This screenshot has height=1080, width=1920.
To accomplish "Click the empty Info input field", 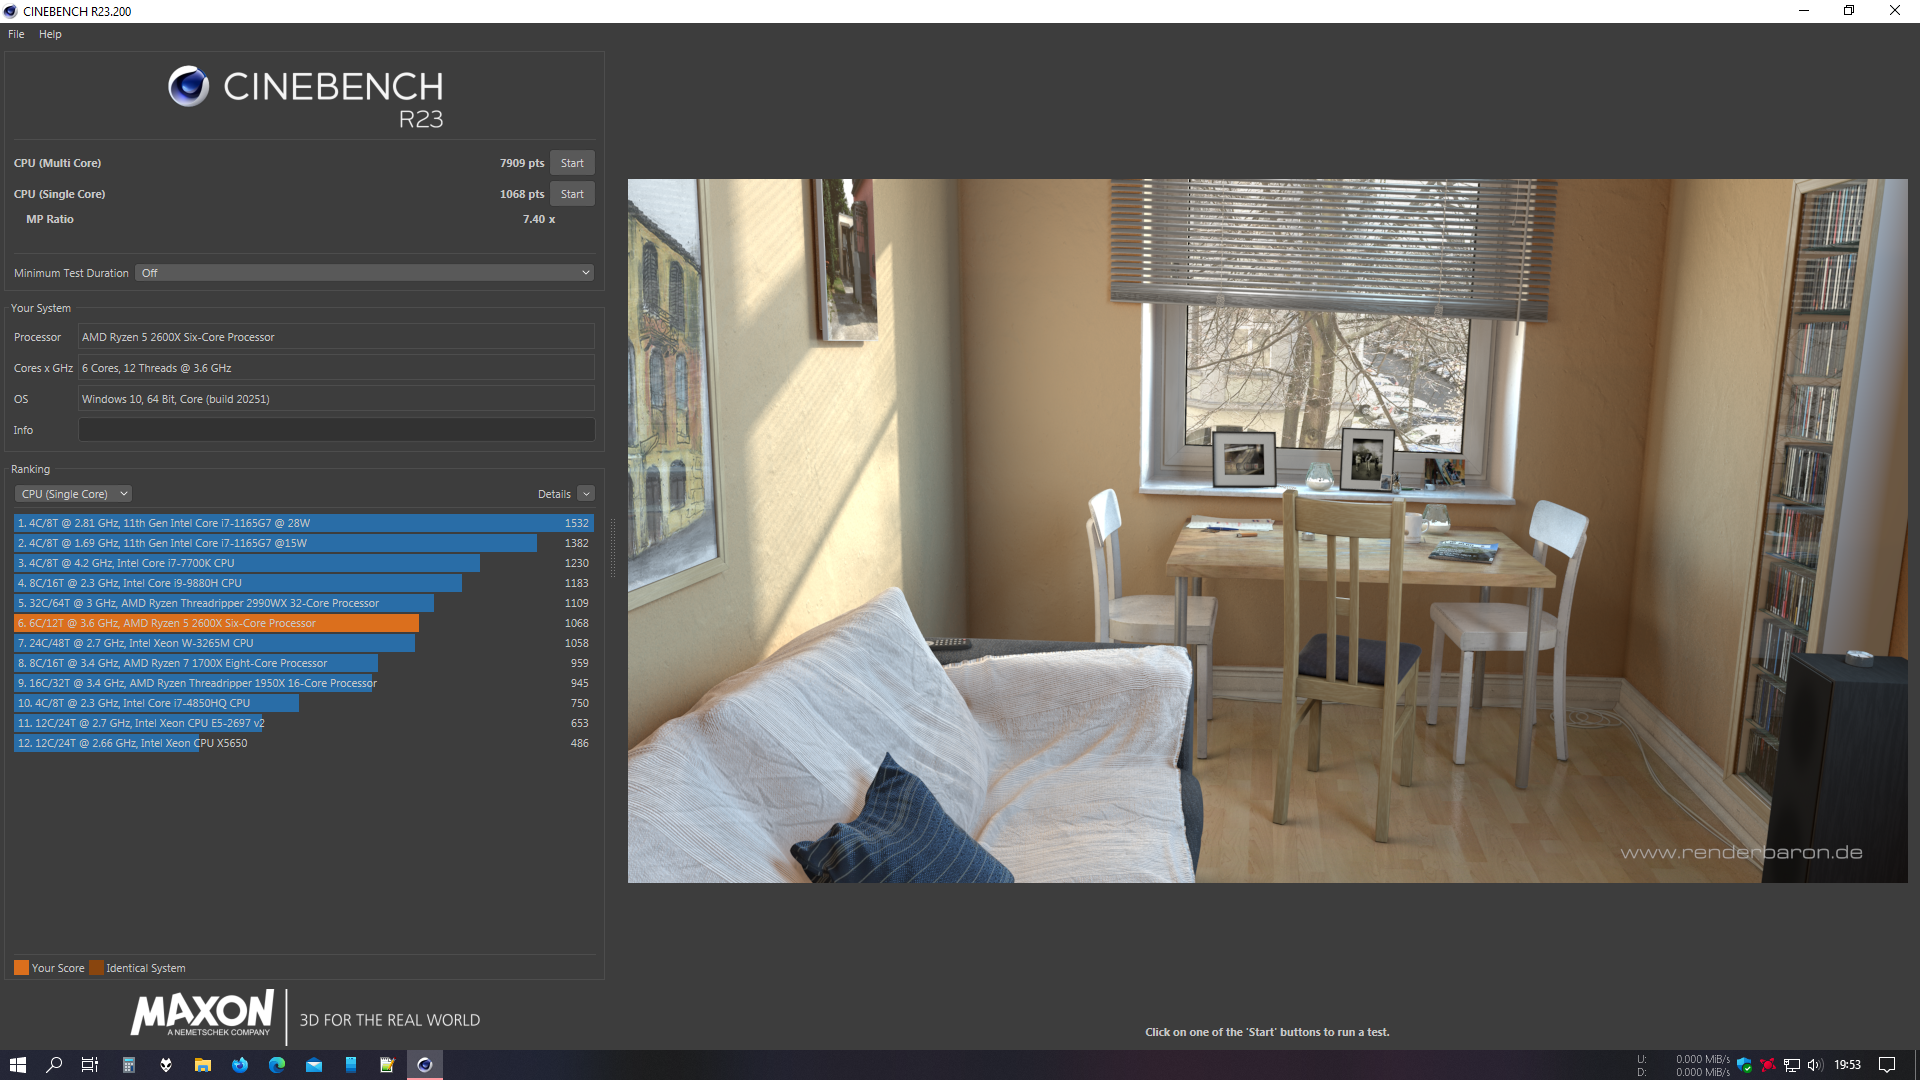I will point(336,430).
